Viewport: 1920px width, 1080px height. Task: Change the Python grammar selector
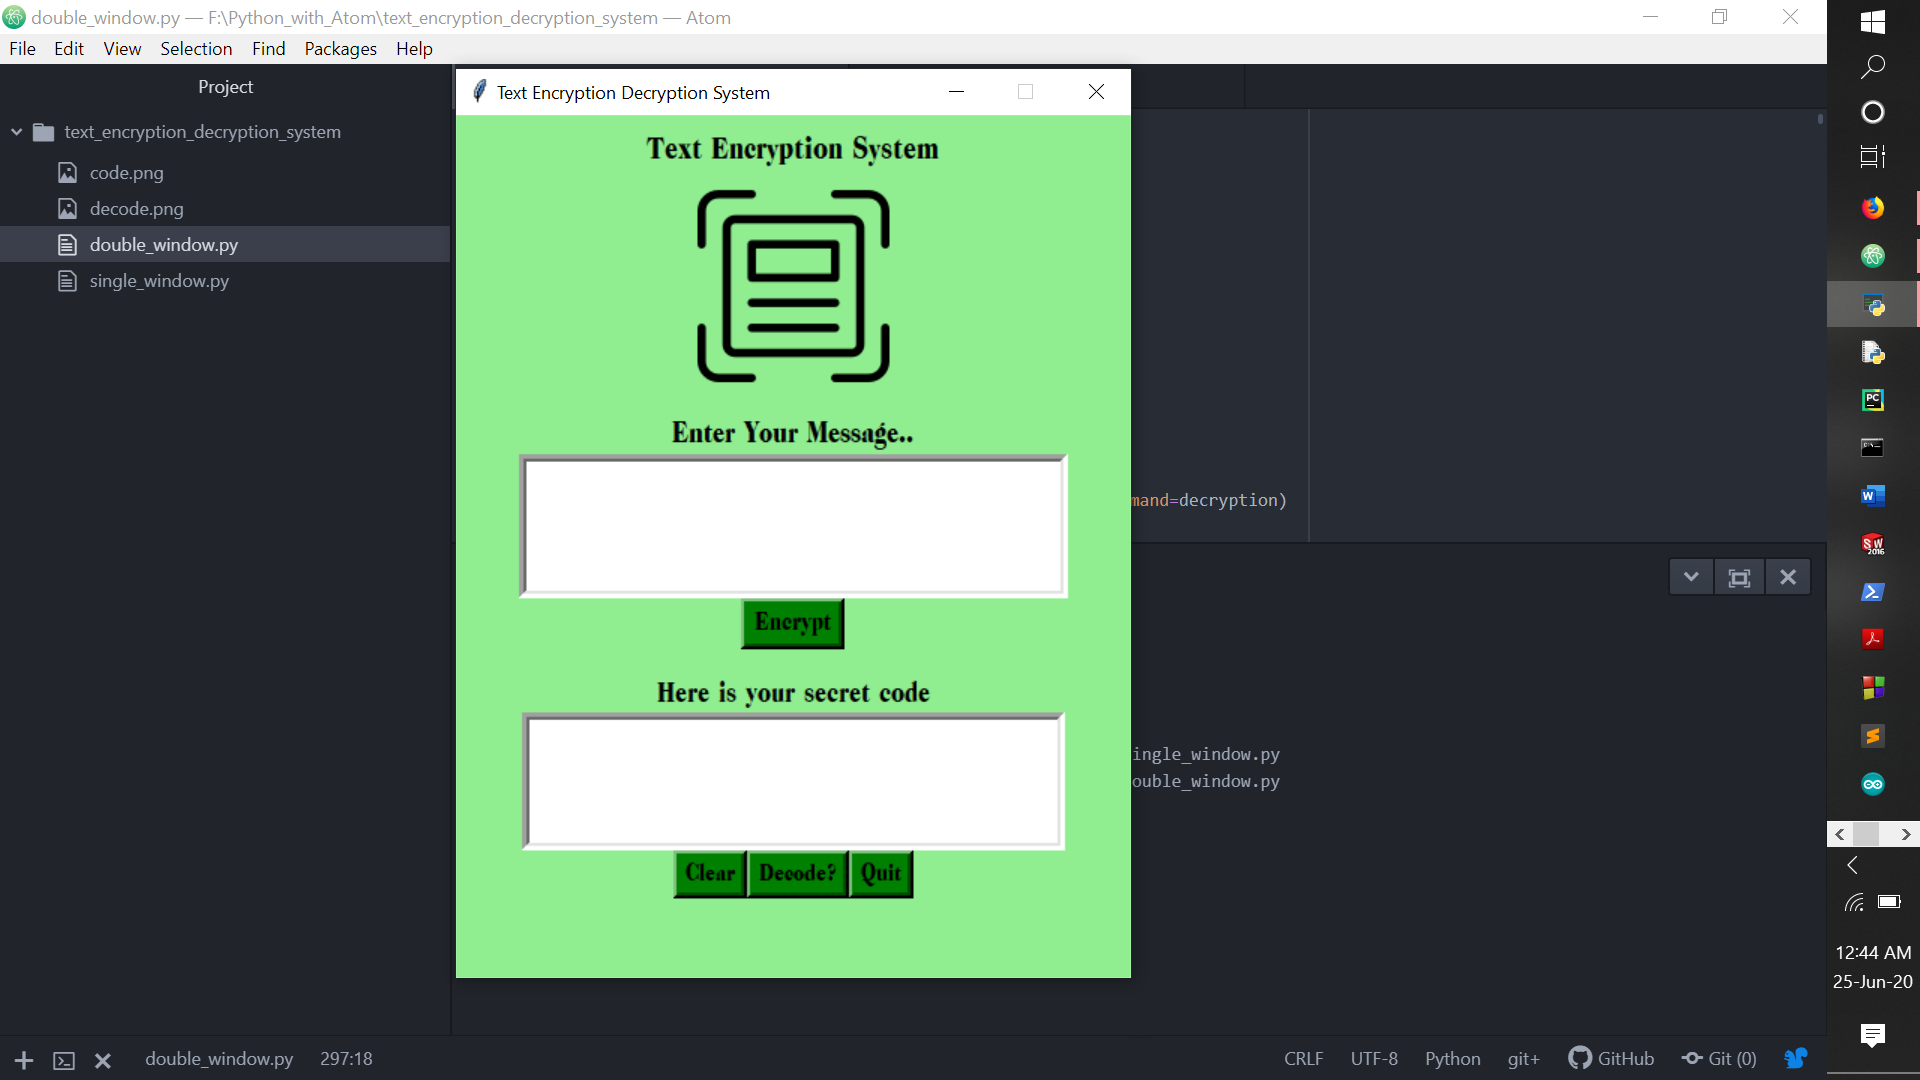[1452, 1058]
